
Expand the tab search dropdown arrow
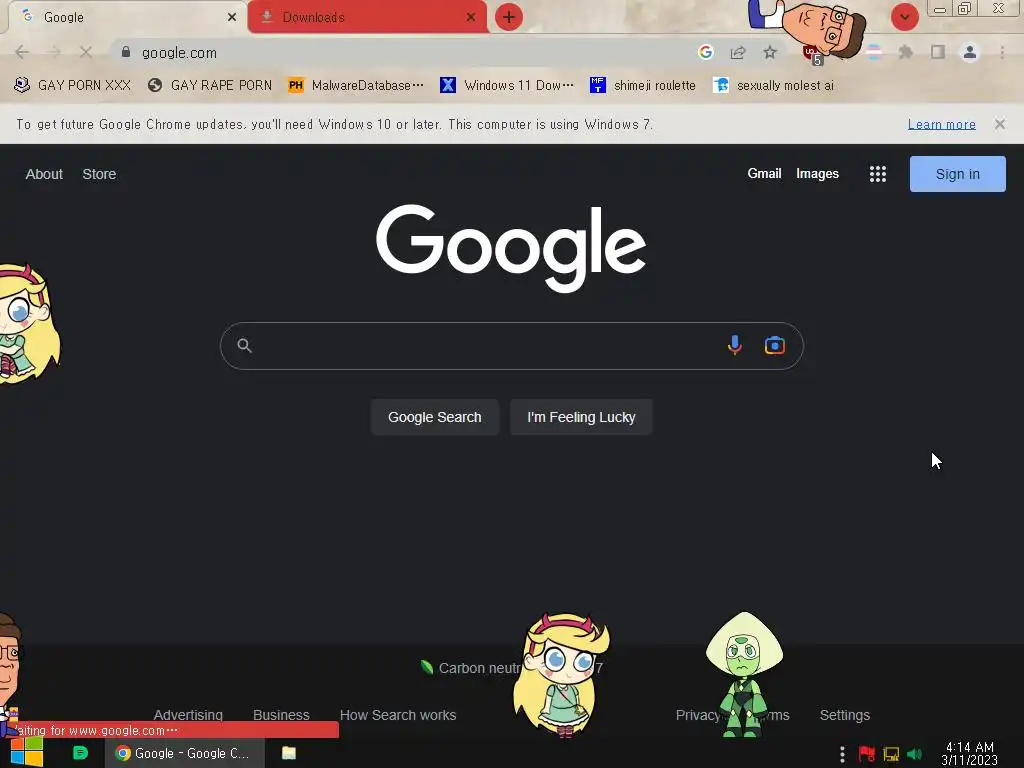click(904, 17)
